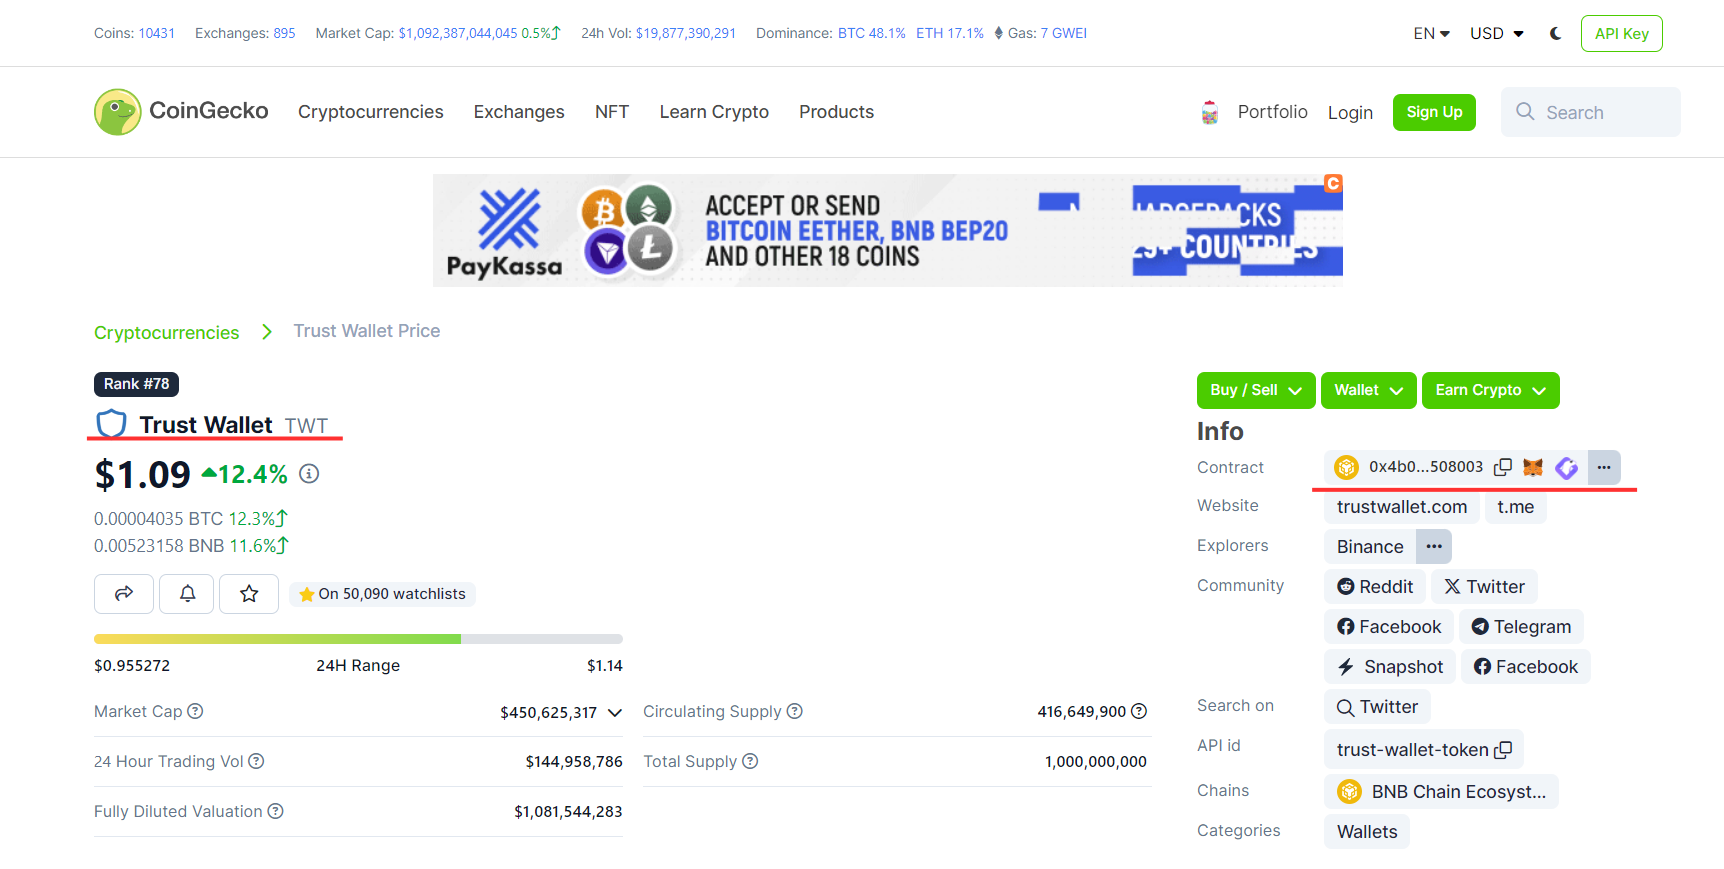Open Exchanges nav menu

click(519, 112)
